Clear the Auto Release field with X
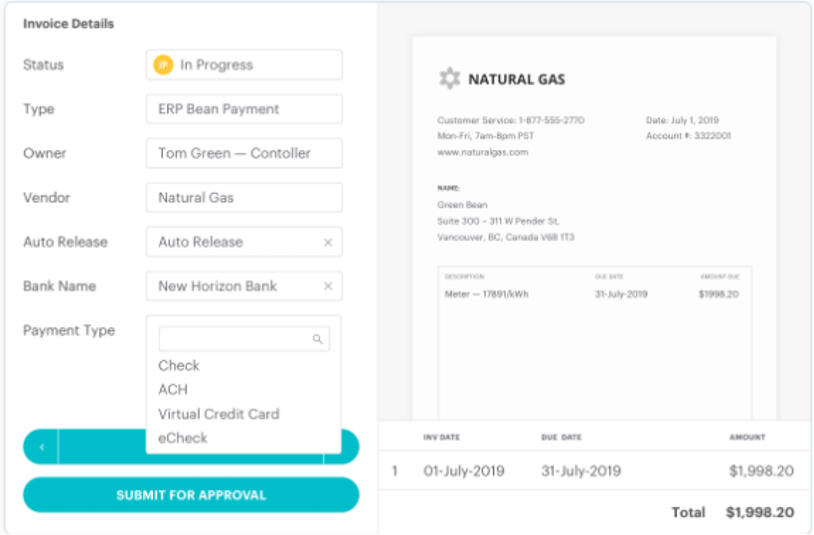814x535 pixels. (x=328, y=242)
